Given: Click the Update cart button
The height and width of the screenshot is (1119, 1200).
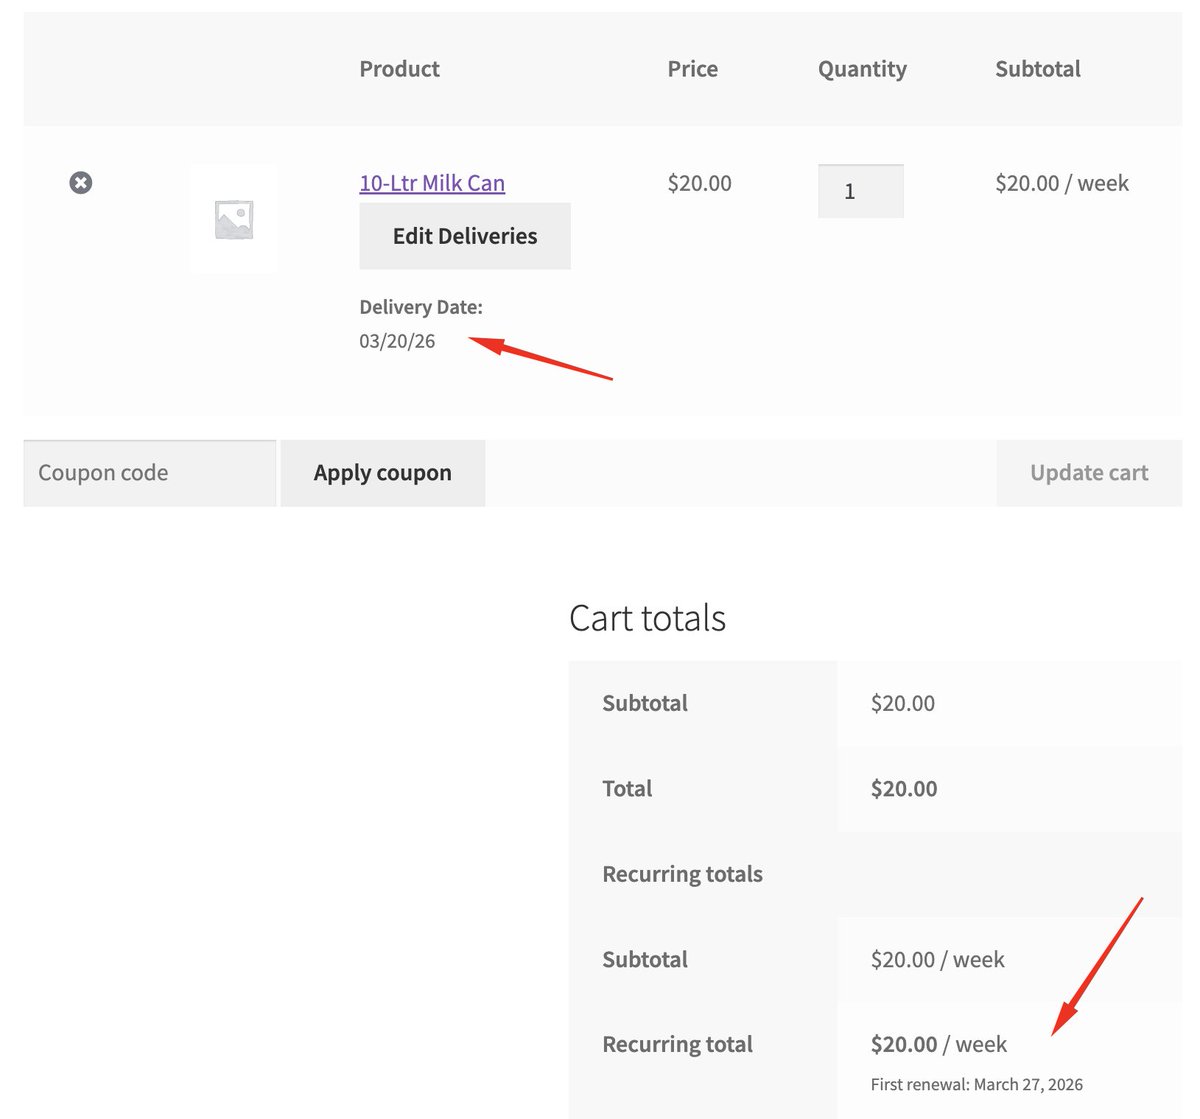Looking at the screenshot, I should (x=1089, y=472).
